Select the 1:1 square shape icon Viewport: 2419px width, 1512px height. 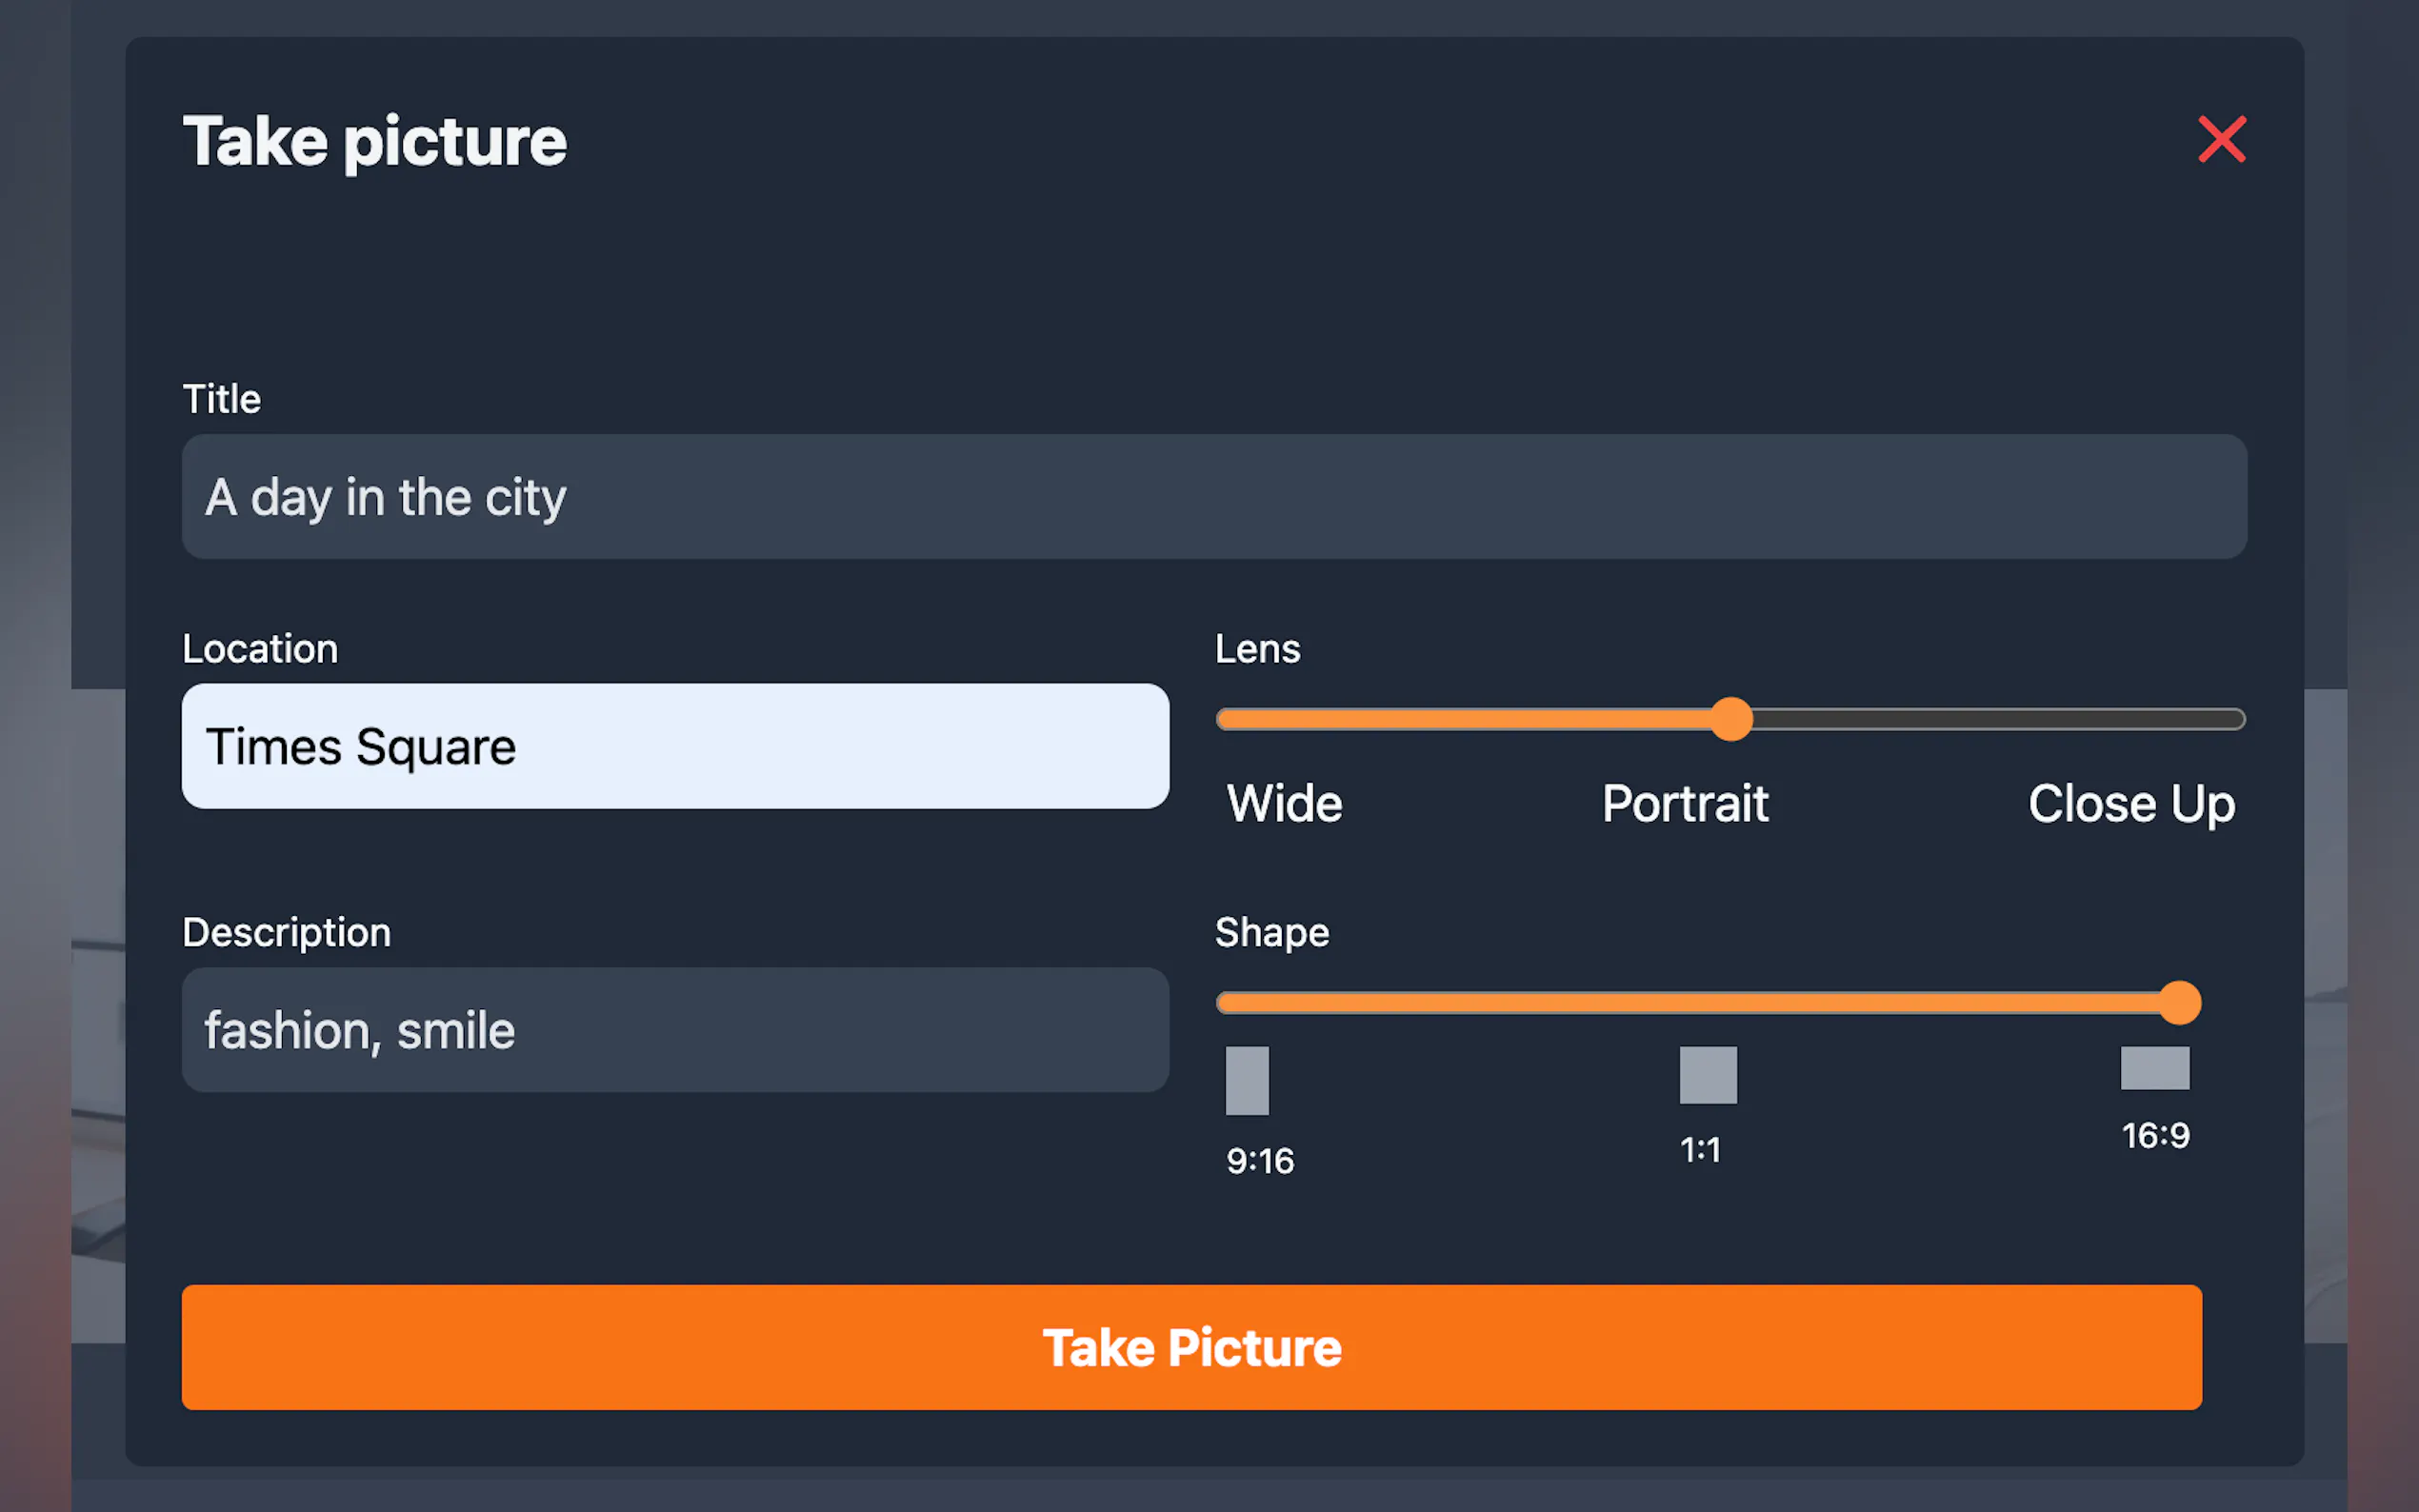tap(1708, 1075)
